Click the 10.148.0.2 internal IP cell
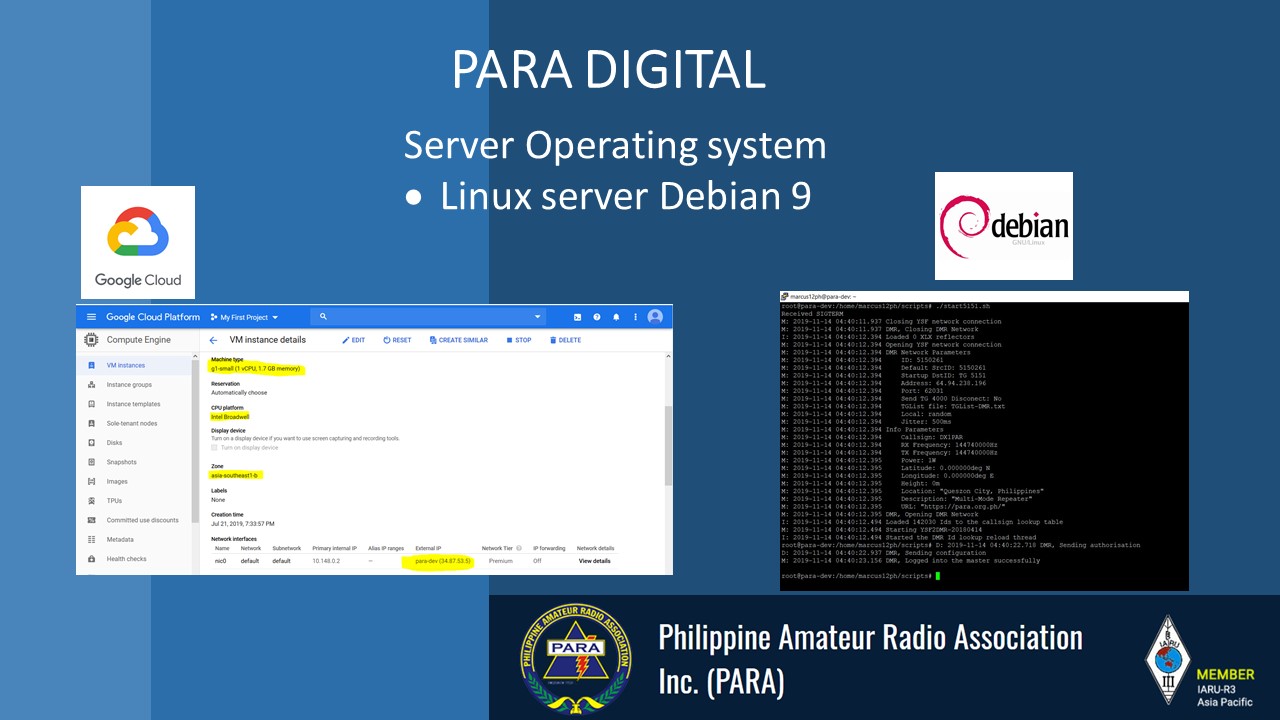Screen dimensions: 1280x720 point(326,561)
